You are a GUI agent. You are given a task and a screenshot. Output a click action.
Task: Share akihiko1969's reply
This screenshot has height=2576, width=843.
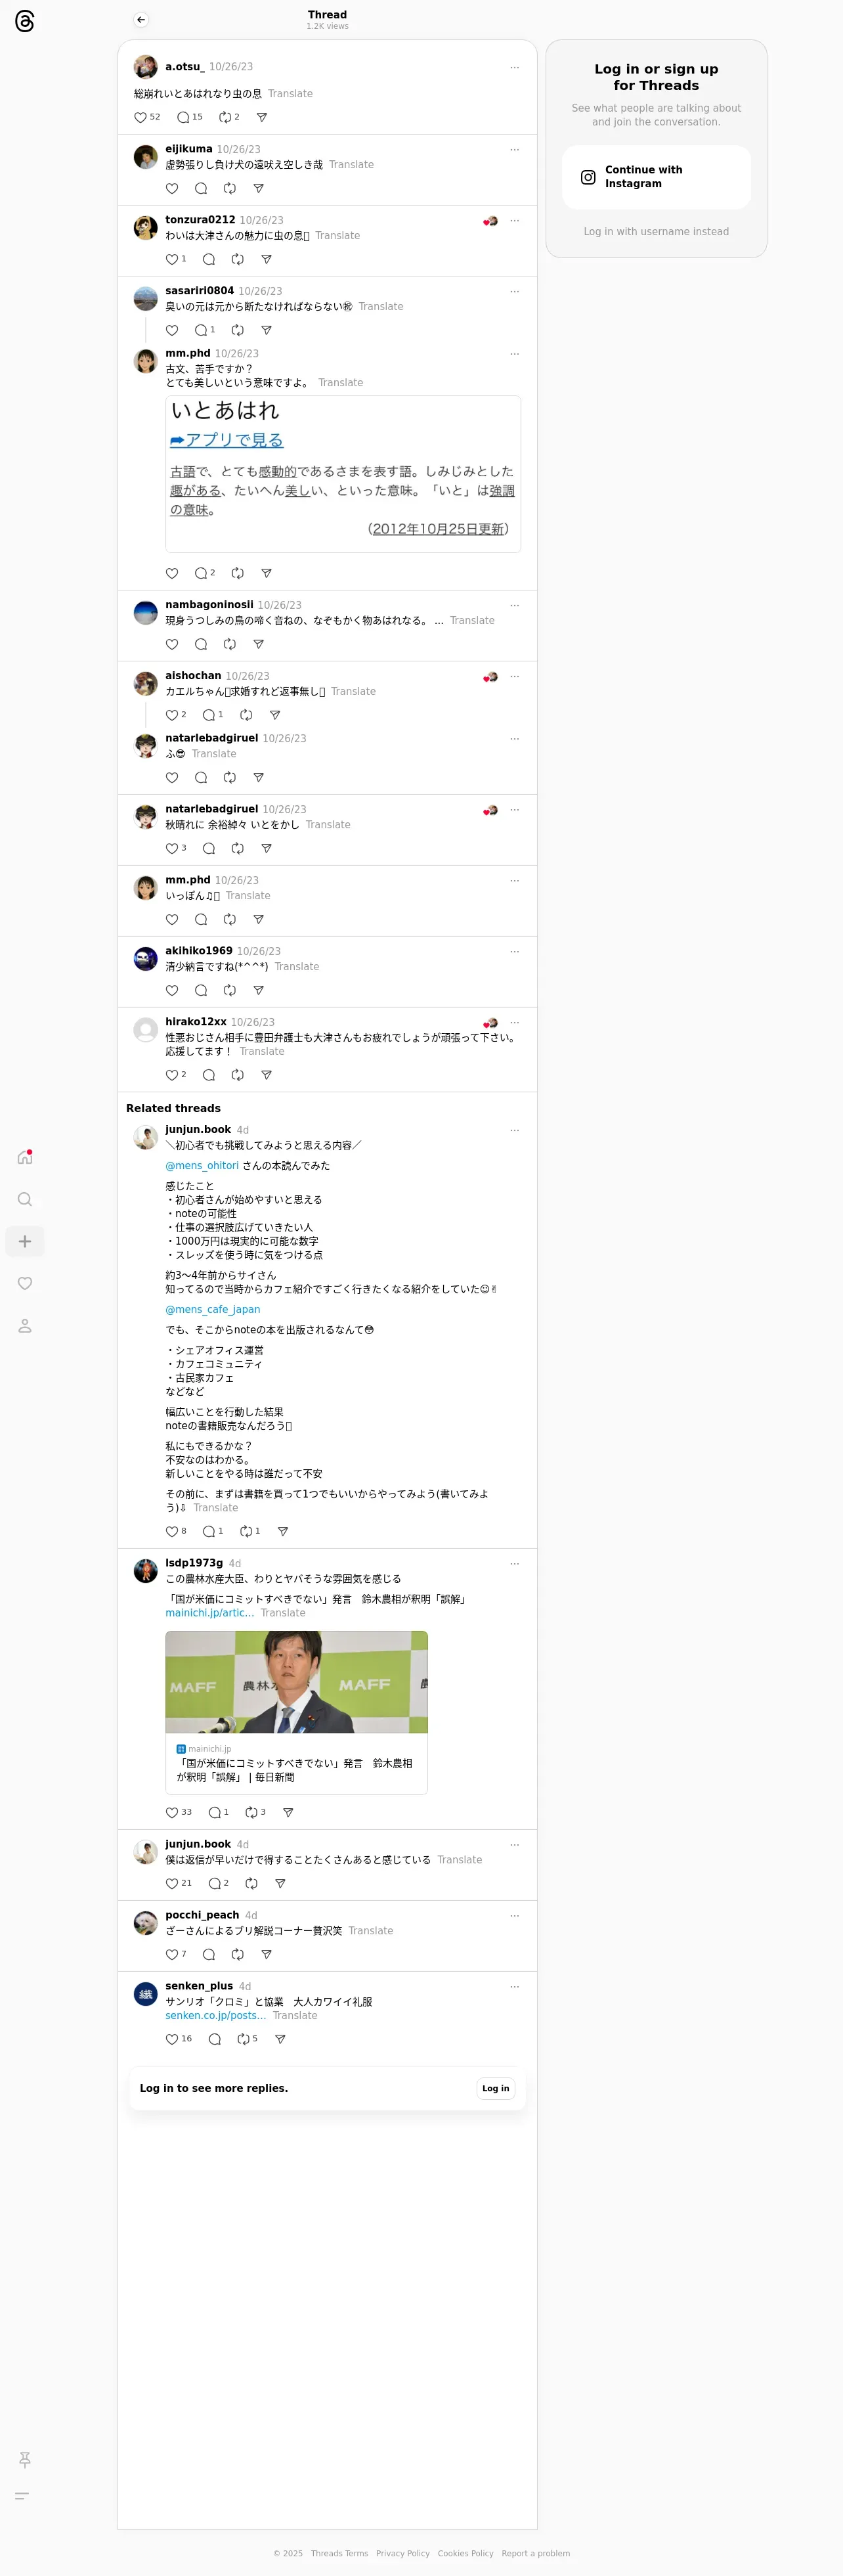(258, 990)
